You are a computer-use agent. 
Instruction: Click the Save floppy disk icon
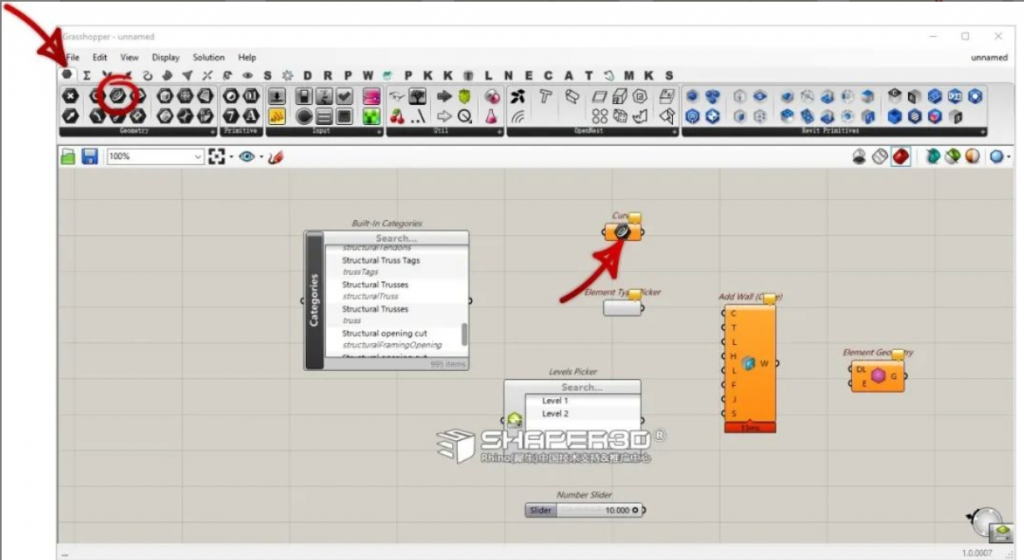coord(89,157)
